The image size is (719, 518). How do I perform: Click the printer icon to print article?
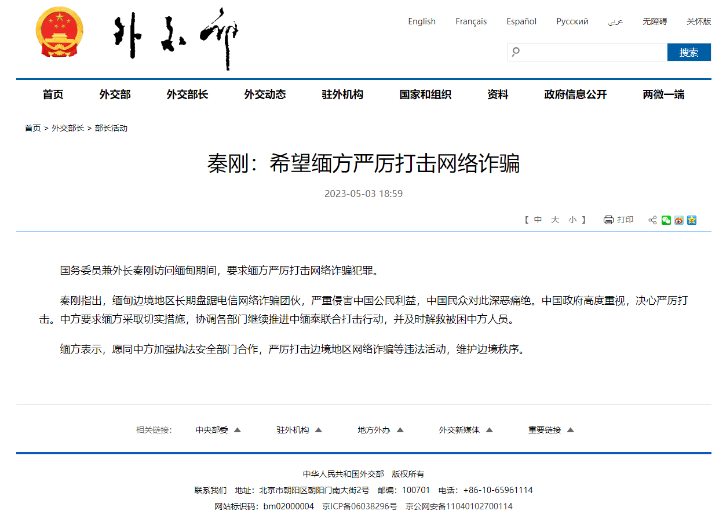pos(609,219)
